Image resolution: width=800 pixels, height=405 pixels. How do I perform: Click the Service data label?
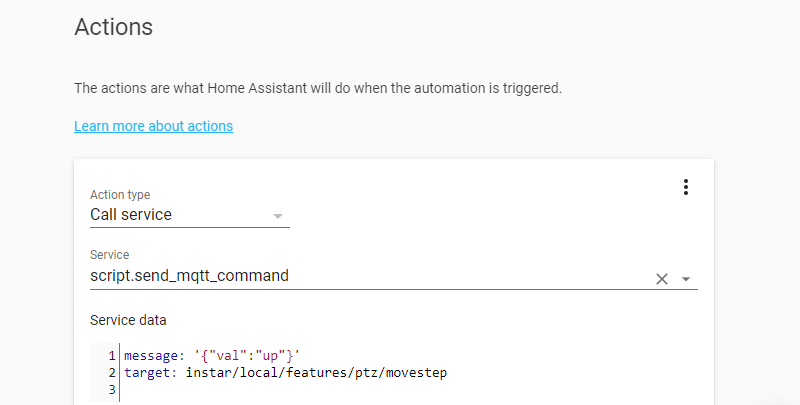click(x=128, y=320)
